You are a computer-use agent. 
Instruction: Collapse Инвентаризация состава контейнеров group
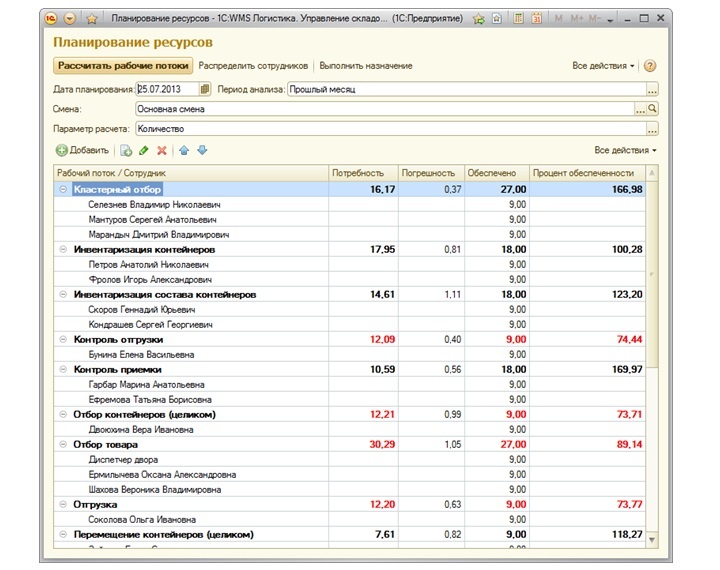(63, 294)
